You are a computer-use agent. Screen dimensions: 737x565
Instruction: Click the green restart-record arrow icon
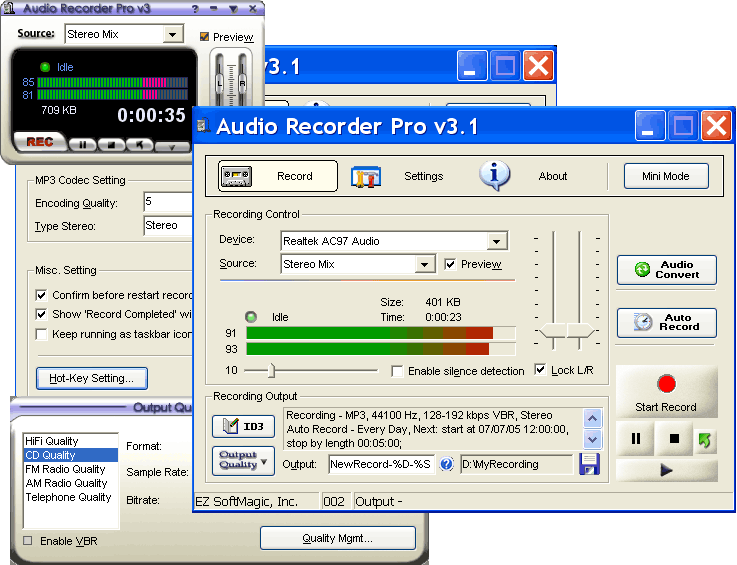705,440
